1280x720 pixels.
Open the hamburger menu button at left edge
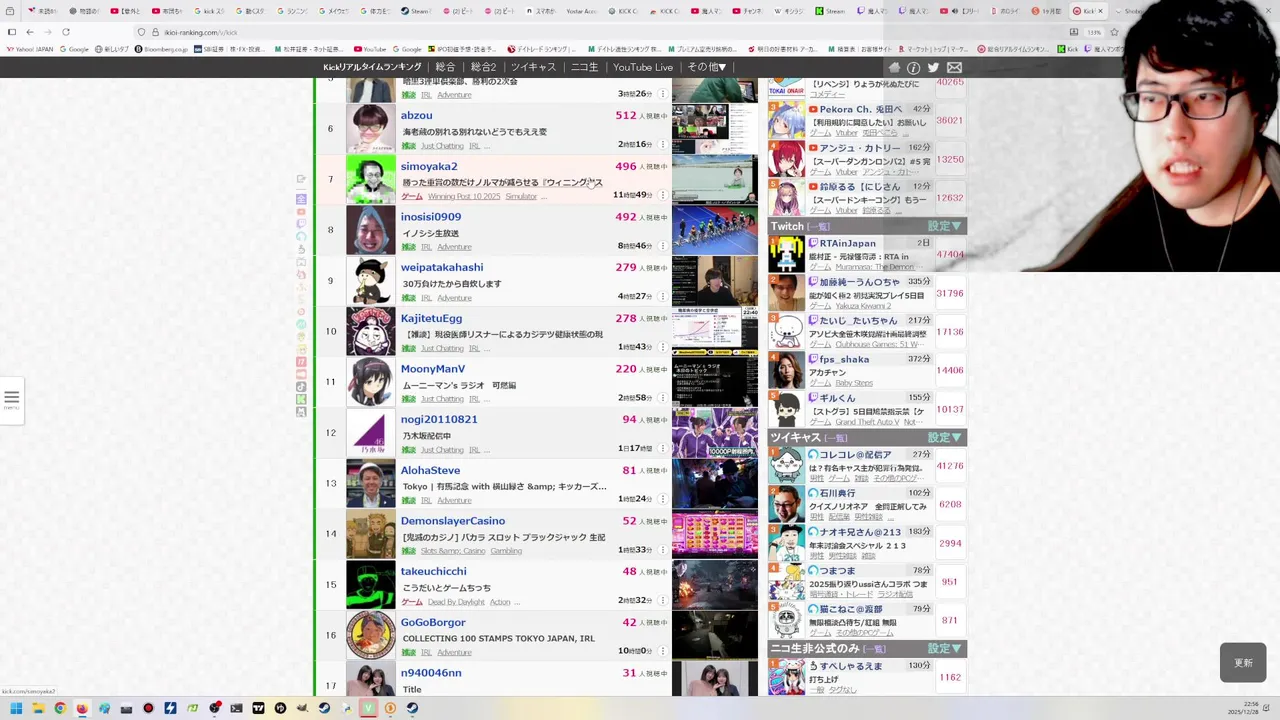[x=11, y=399]
